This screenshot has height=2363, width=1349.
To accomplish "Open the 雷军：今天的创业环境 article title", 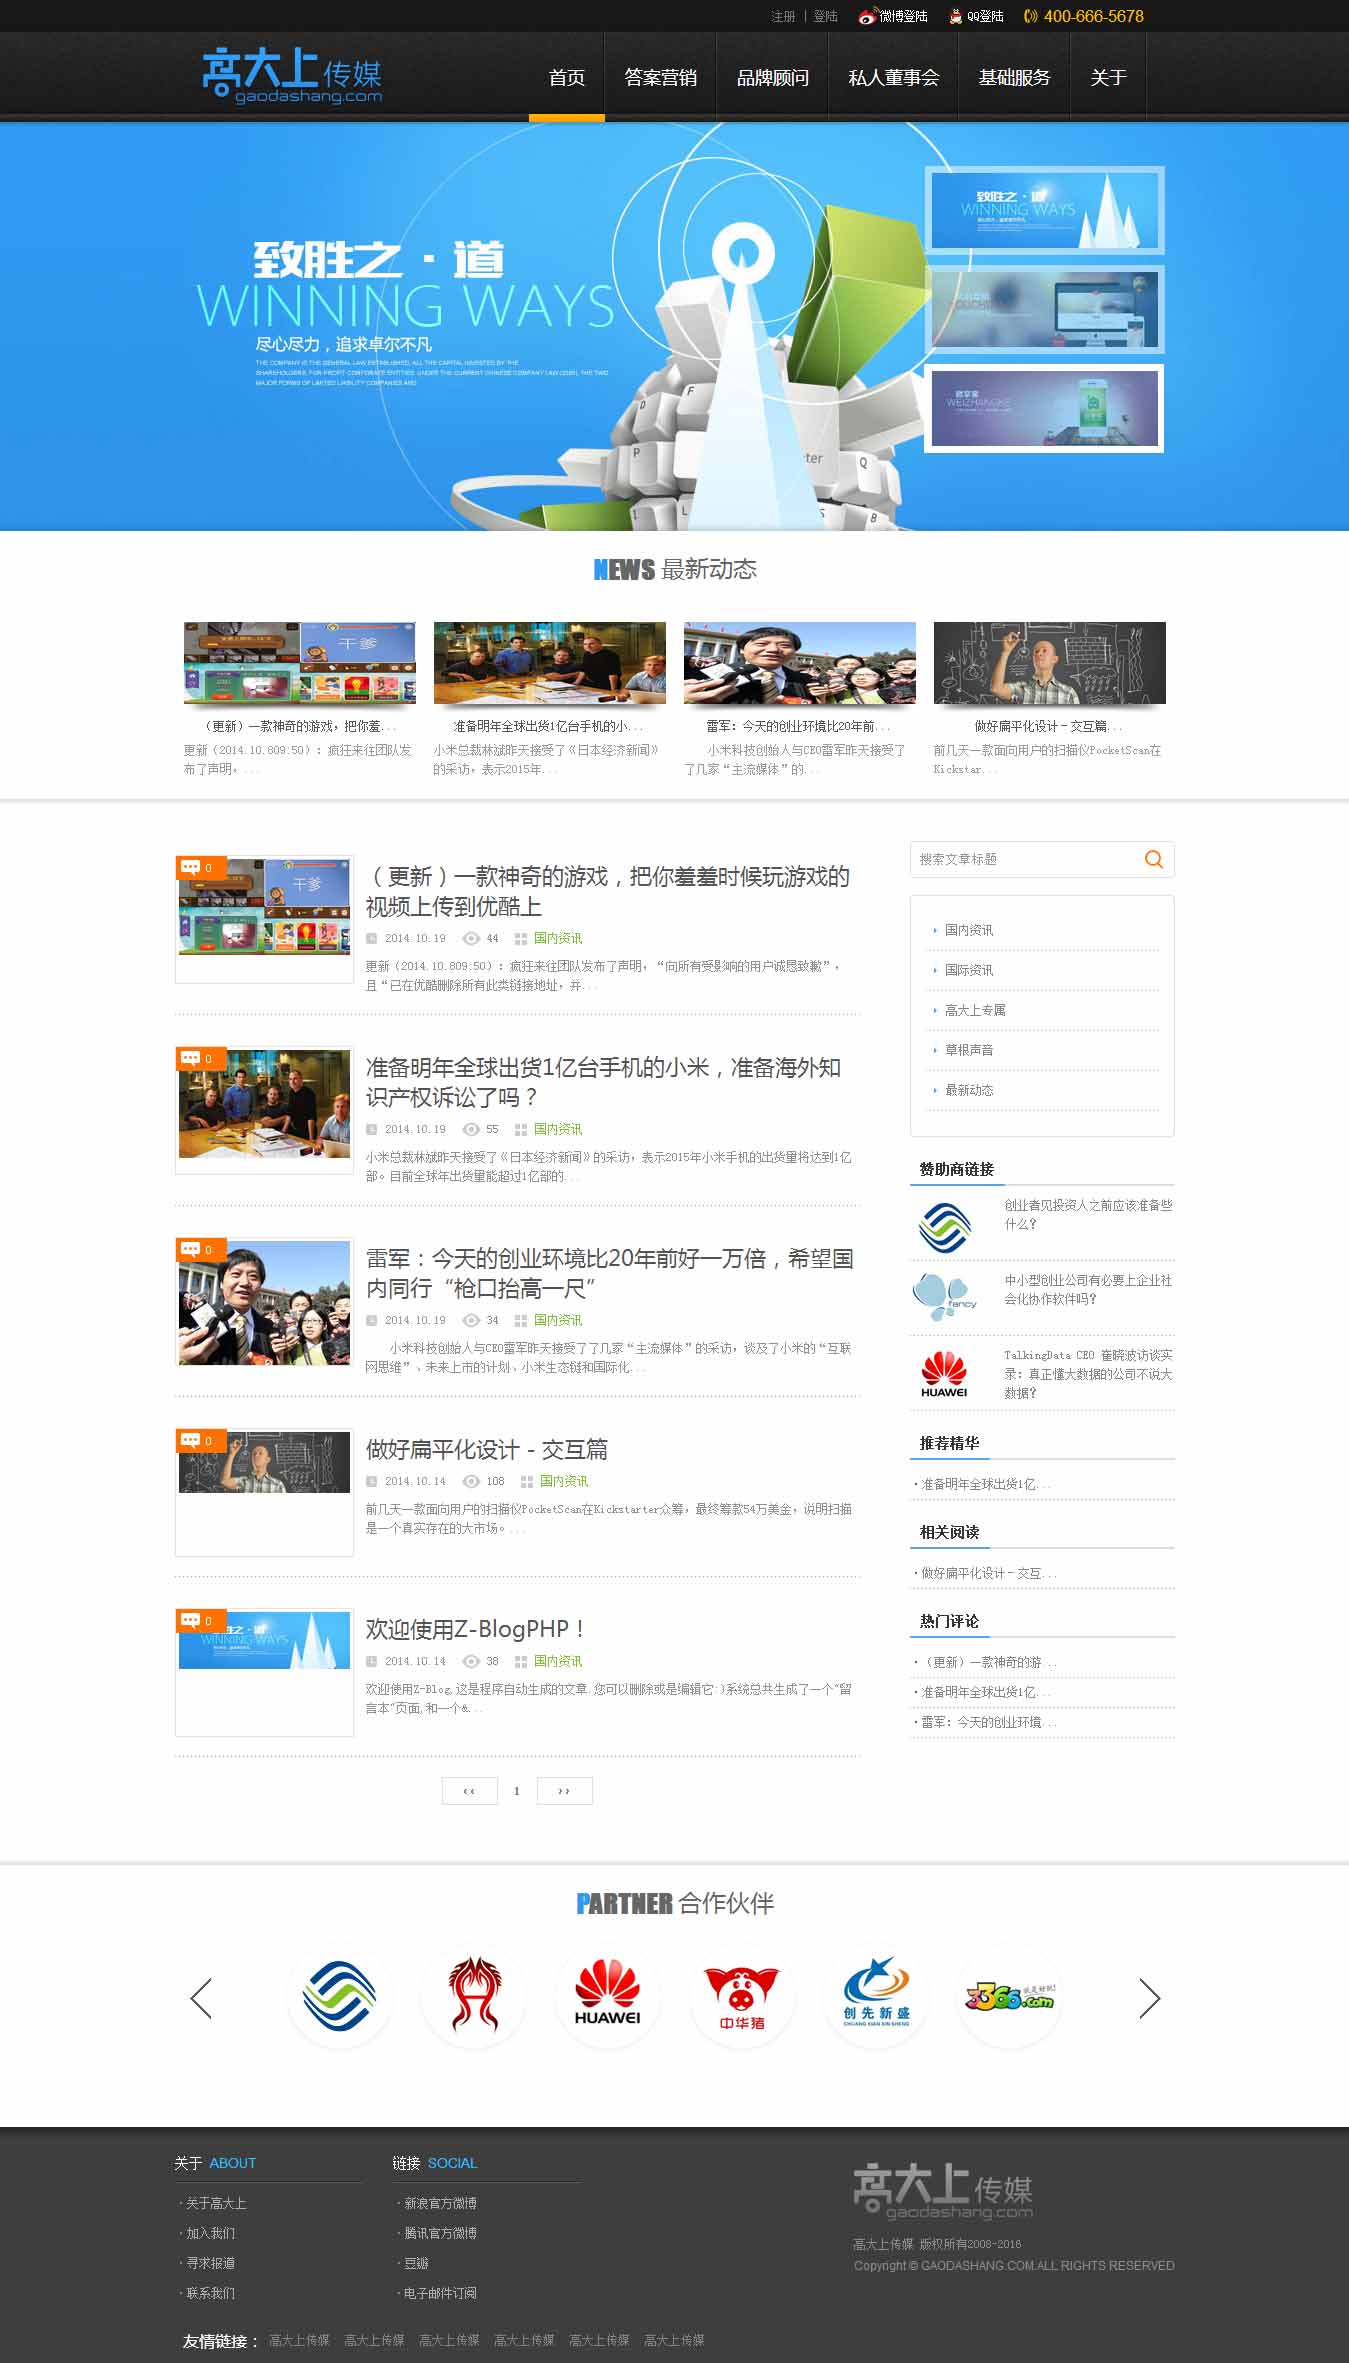I will pyautogui.click(x=609, y=1273).
